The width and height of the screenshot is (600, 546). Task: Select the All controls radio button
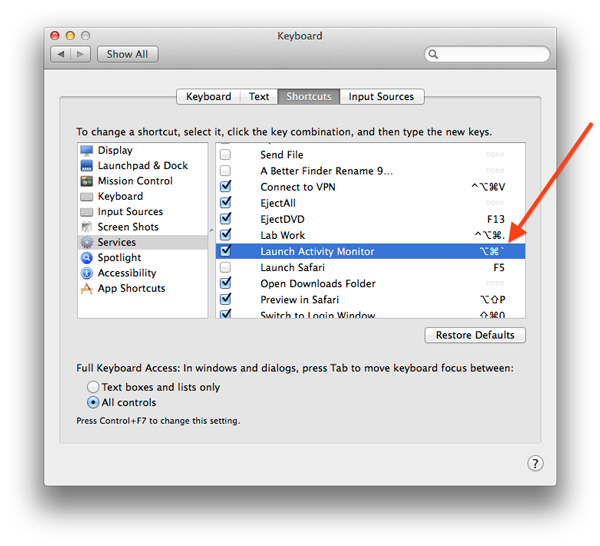[x=93, y=403]
